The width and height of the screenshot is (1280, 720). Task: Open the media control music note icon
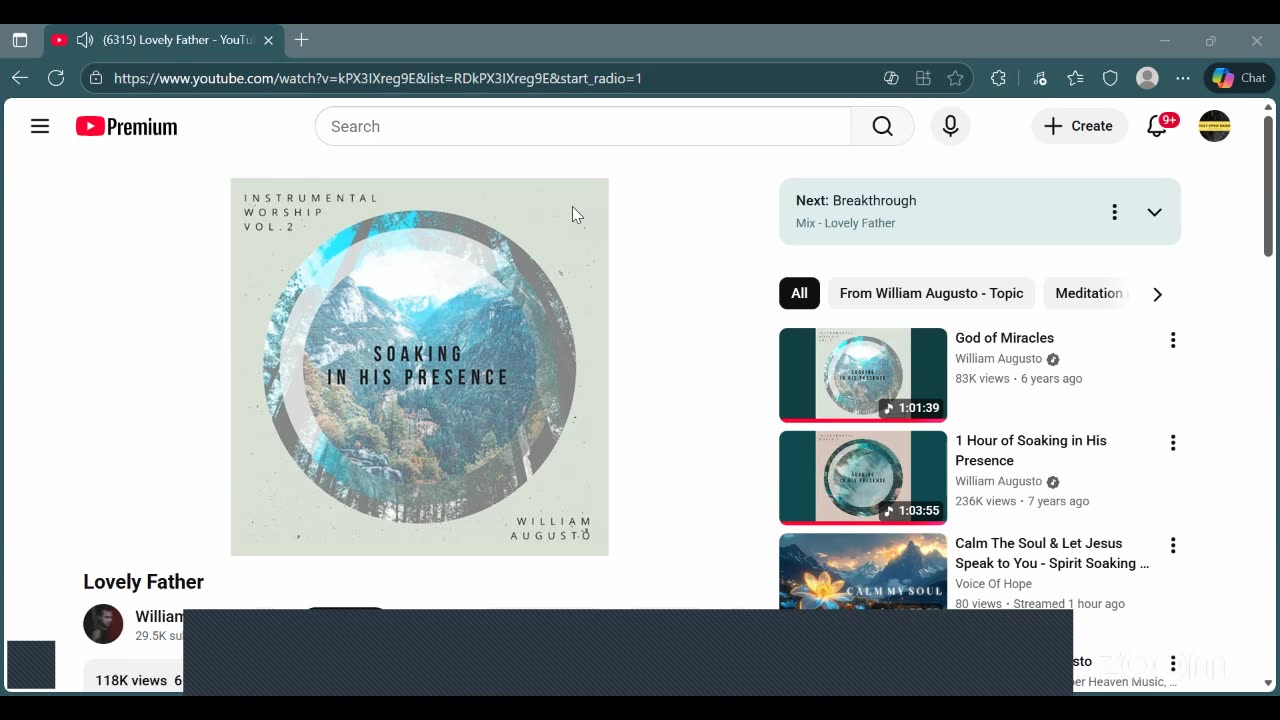(1040, 78)
